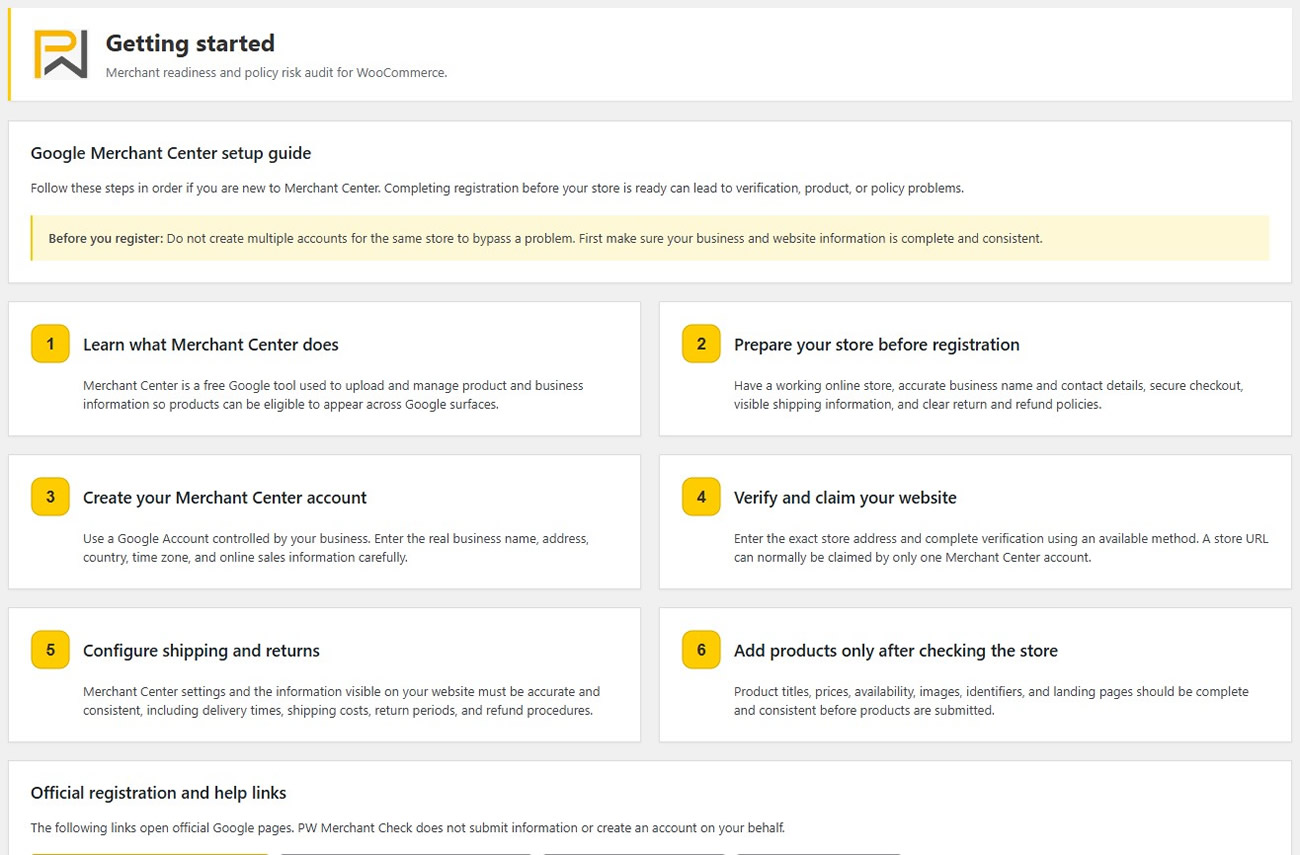Click 'Official registration and help links' heading
Viewport: 1300px width, 855px height.
pos(159,793)
